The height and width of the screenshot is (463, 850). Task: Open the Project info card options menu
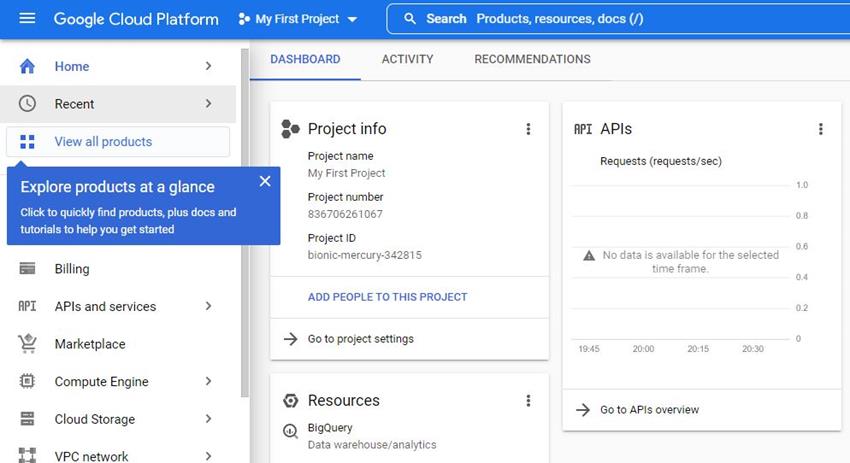pyautogui.click(x=528, y=129)
